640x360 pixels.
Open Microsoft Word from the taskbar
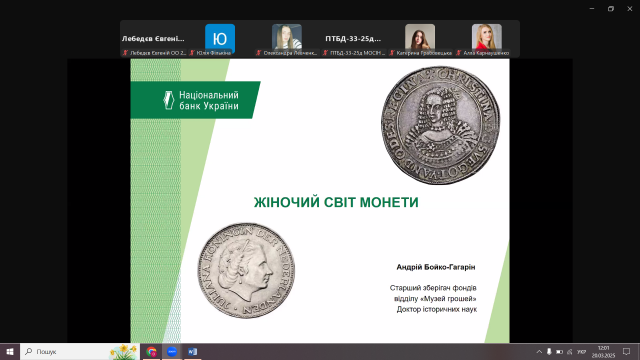[x=193, y=351]
